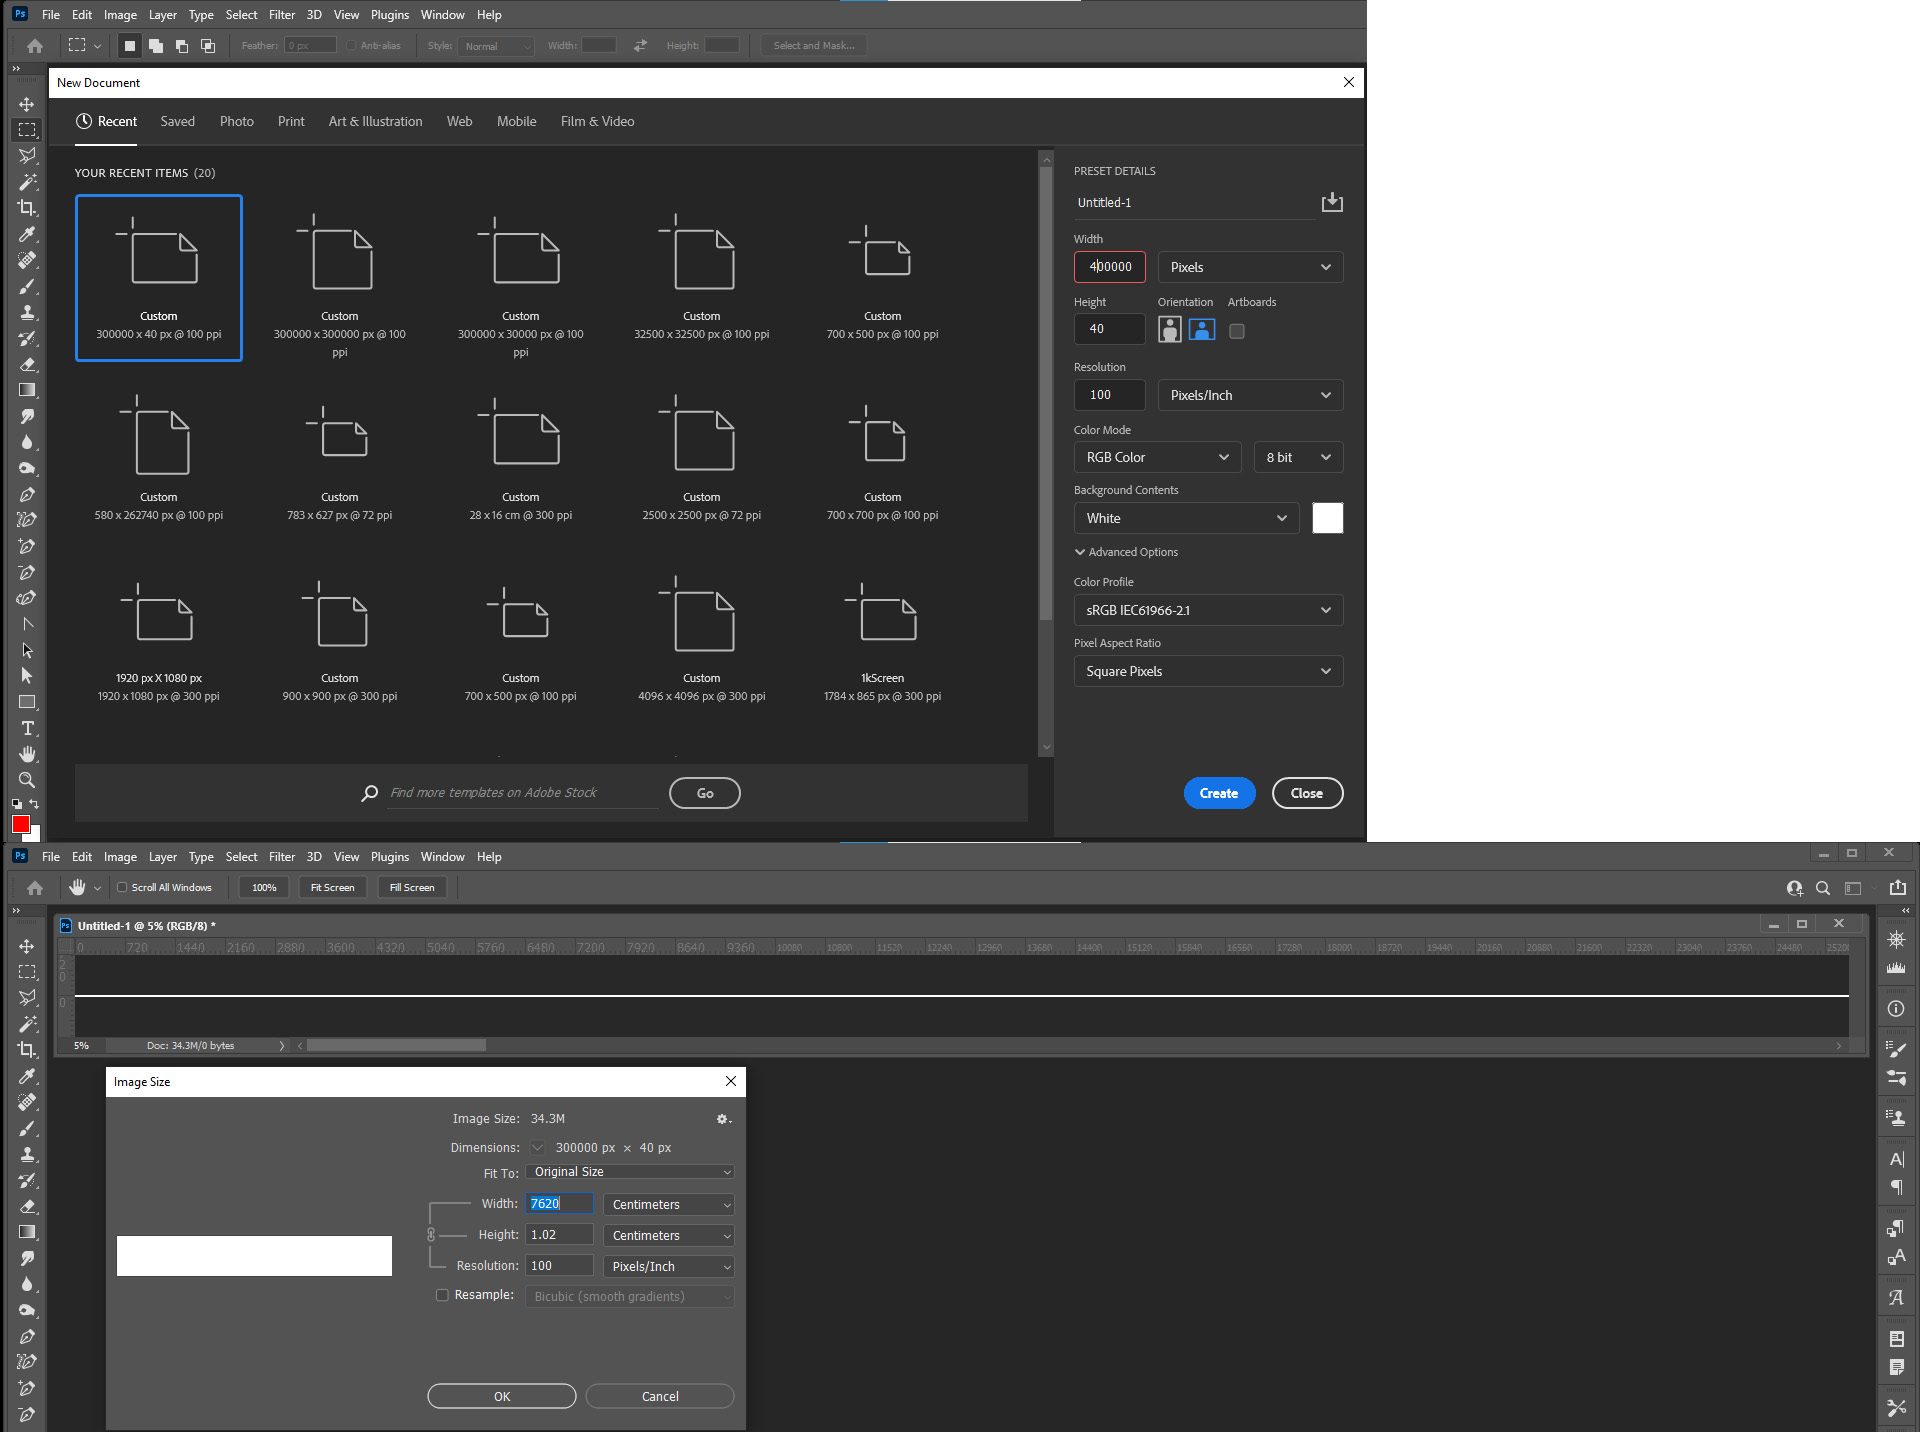Screen dimensions: 1920x1432
Task: Open the Histogram panel
Action: tap(1896, 967)
